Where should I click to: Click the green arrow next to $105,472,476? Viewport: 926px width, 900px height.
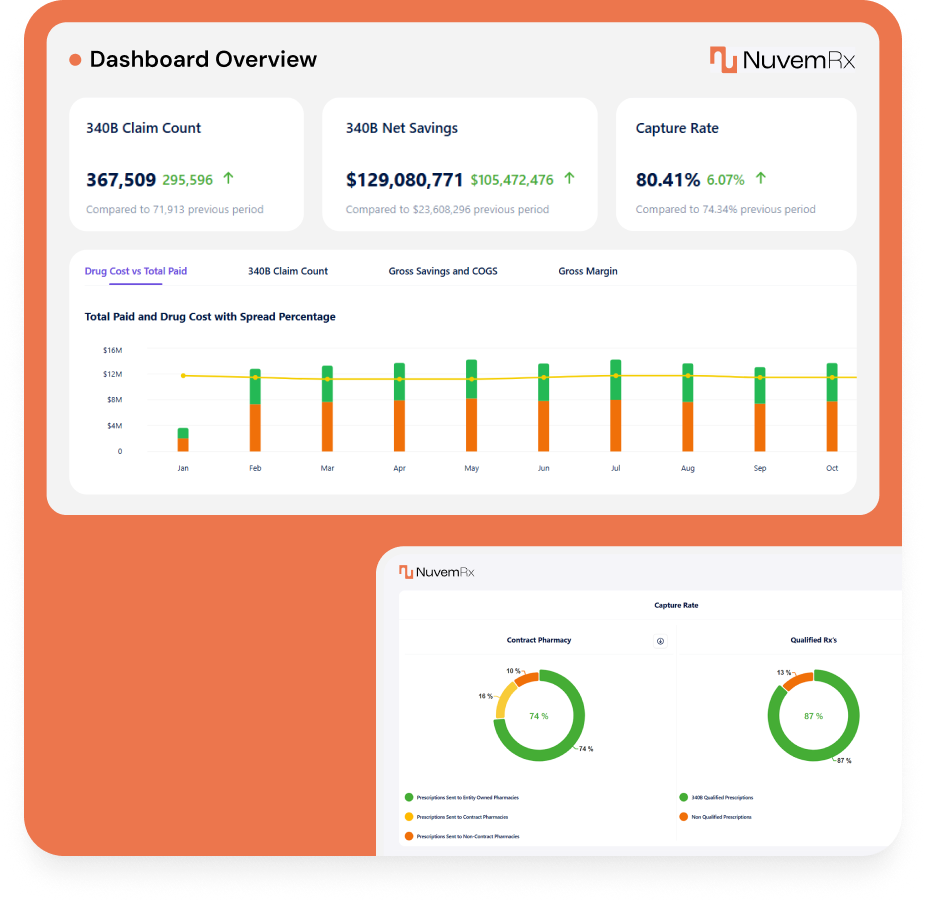click(x=568, y=178)
